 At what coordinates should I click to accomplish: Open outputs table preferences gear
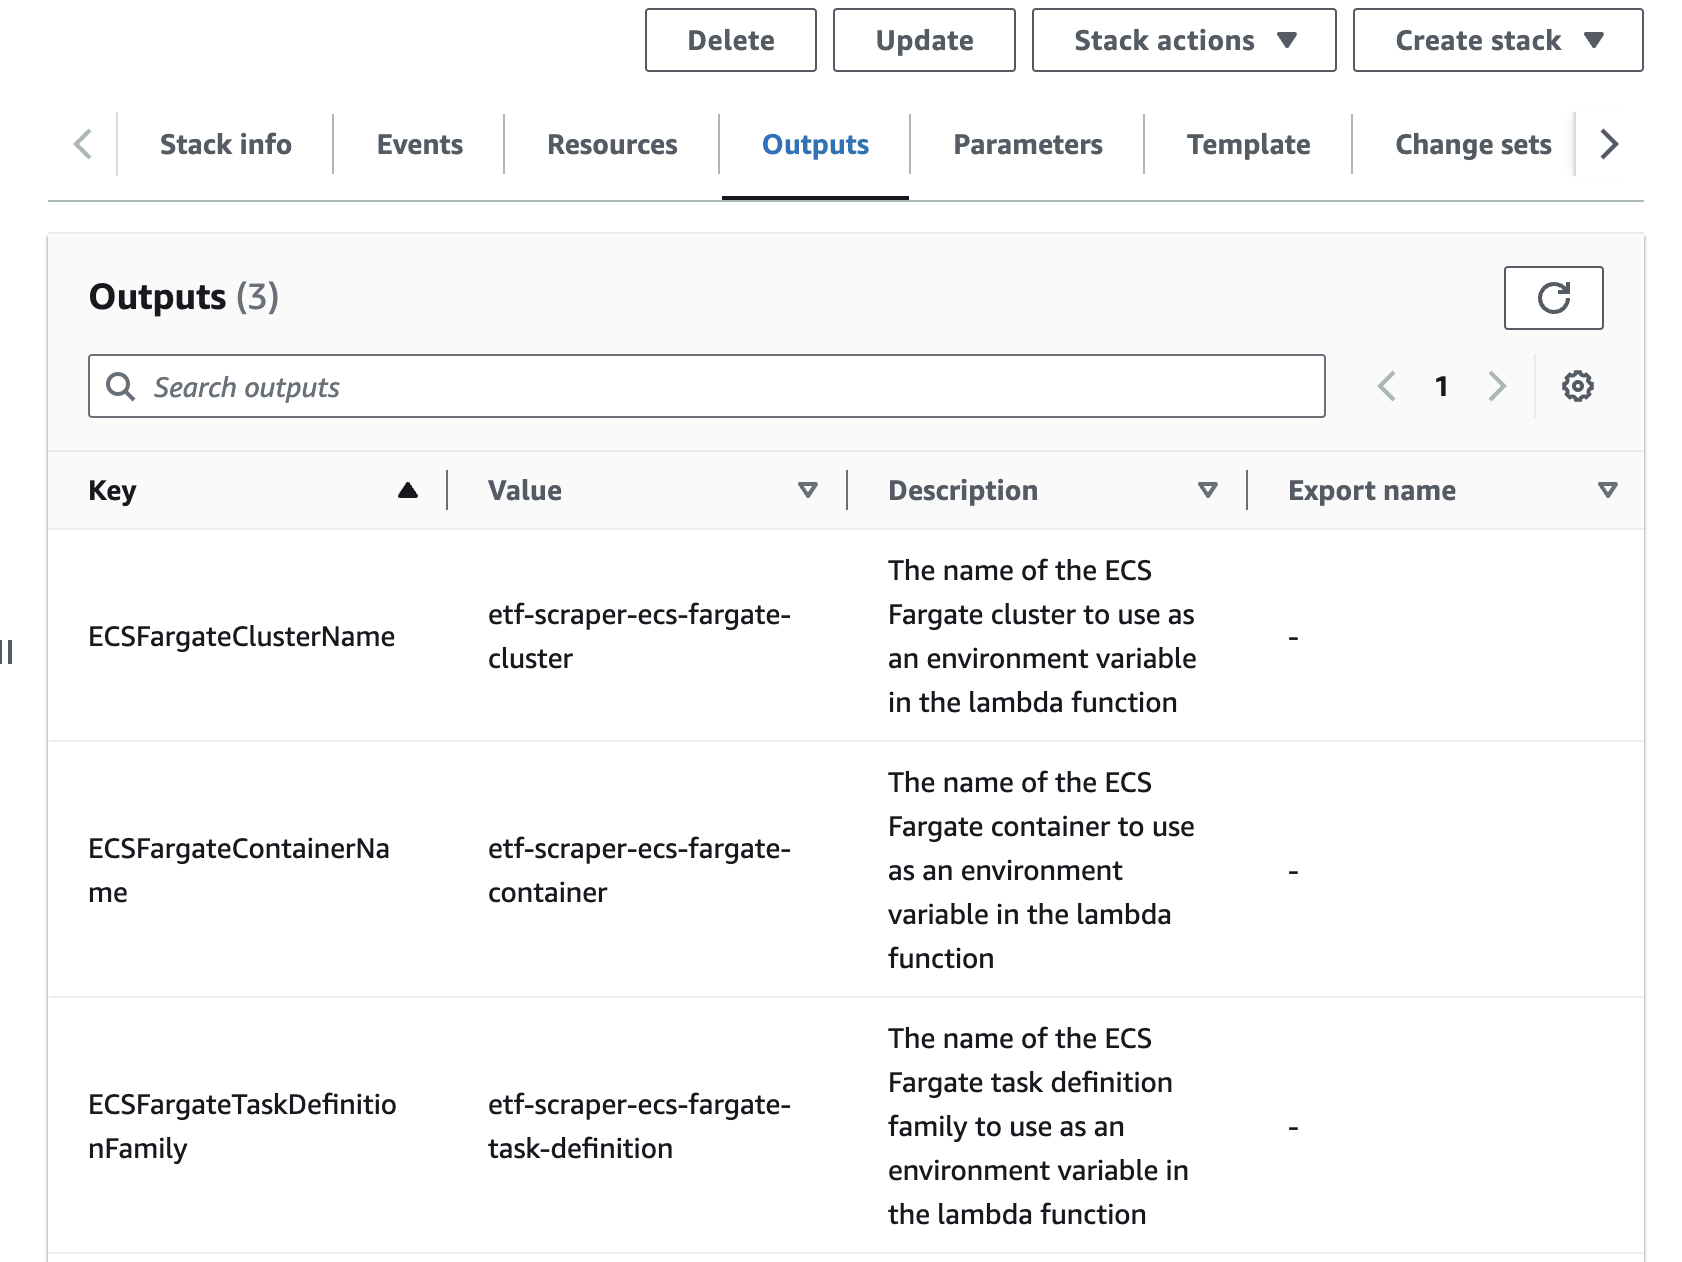[1577, 386]
